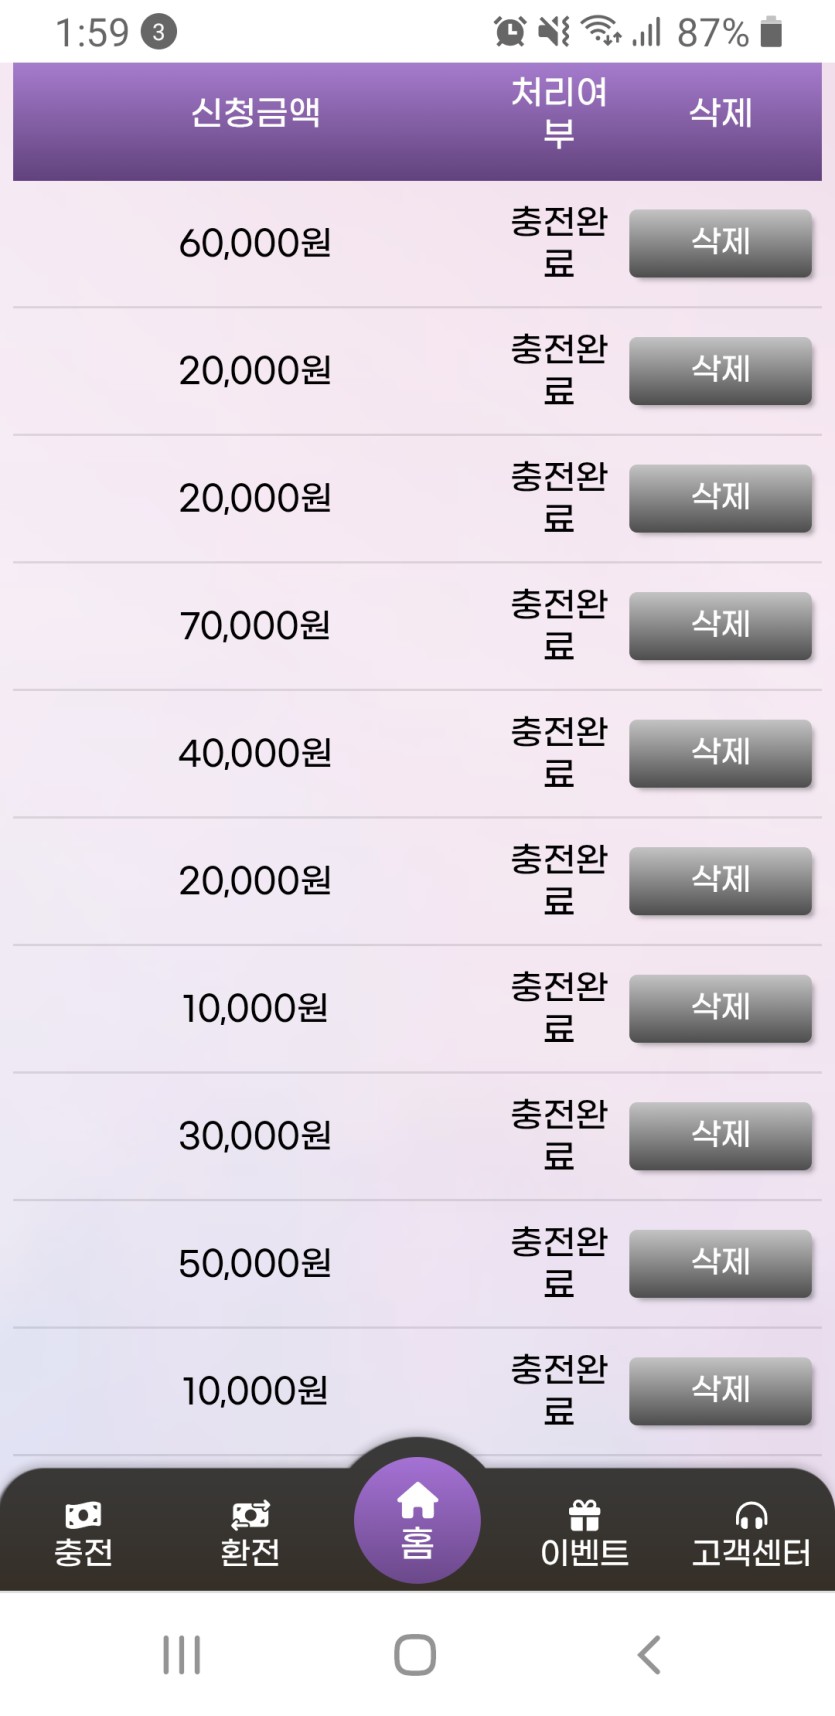Tap the Android back arrow
The width and height of the screenshot is (835, 1716).
(649, 1655)
